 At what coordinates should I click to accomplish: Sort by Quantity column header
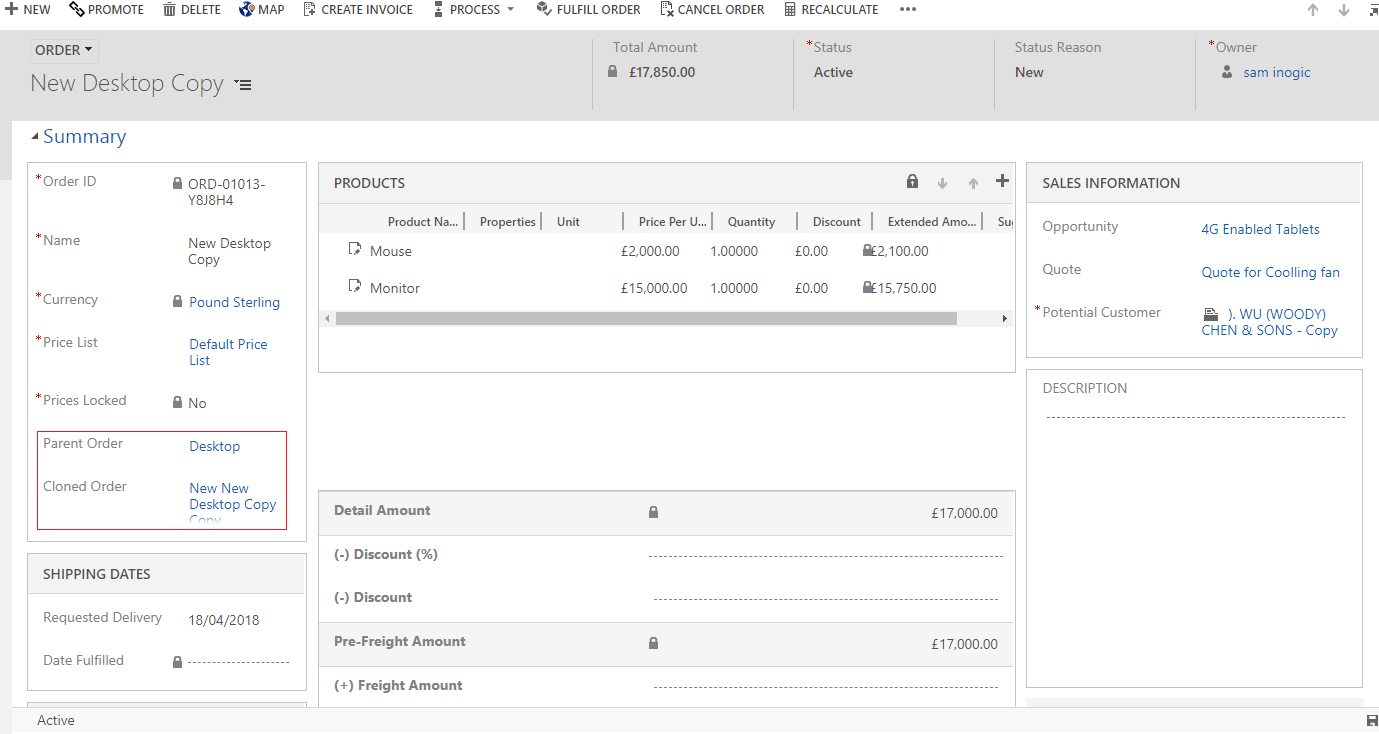click(x=751, y=222)
